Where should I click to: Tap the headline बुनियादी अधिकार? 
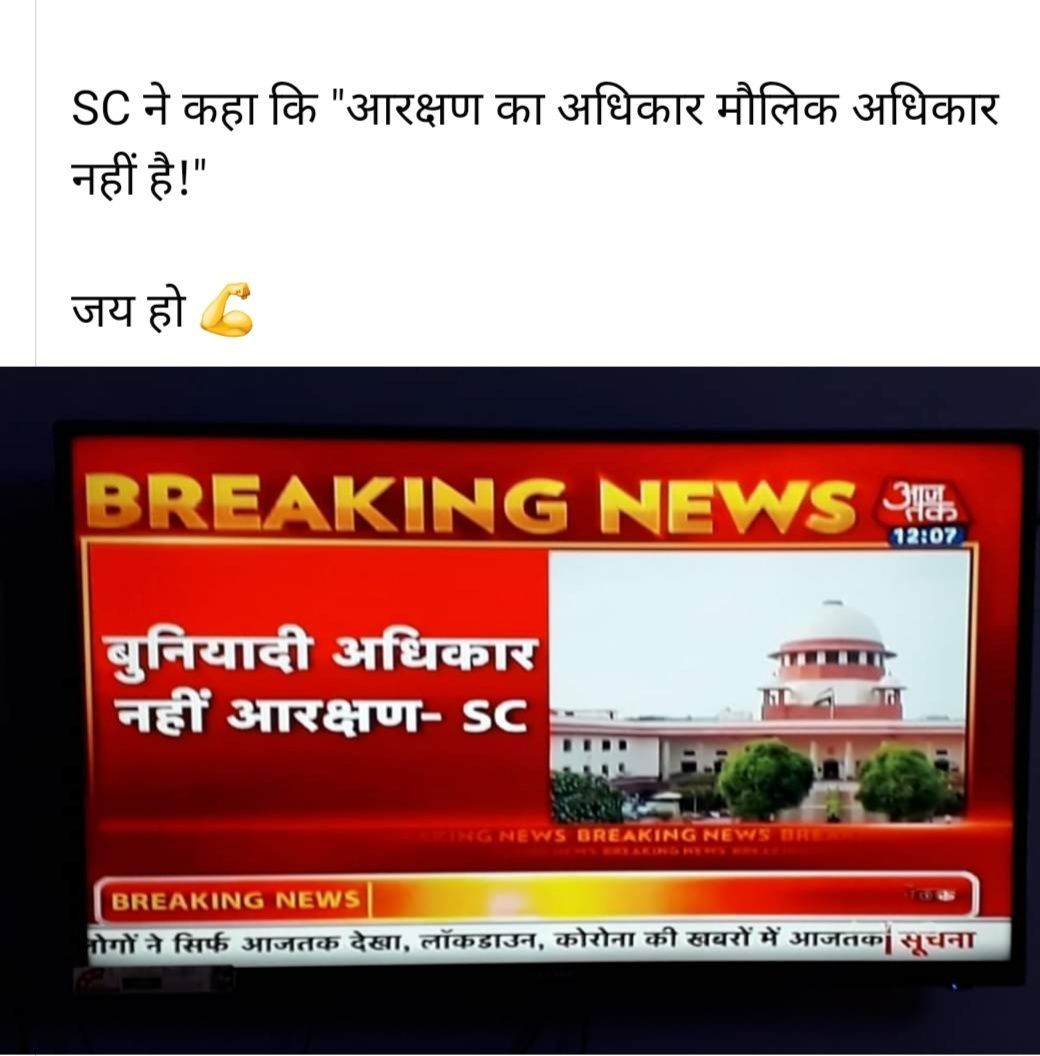click(x=321, y=655)
